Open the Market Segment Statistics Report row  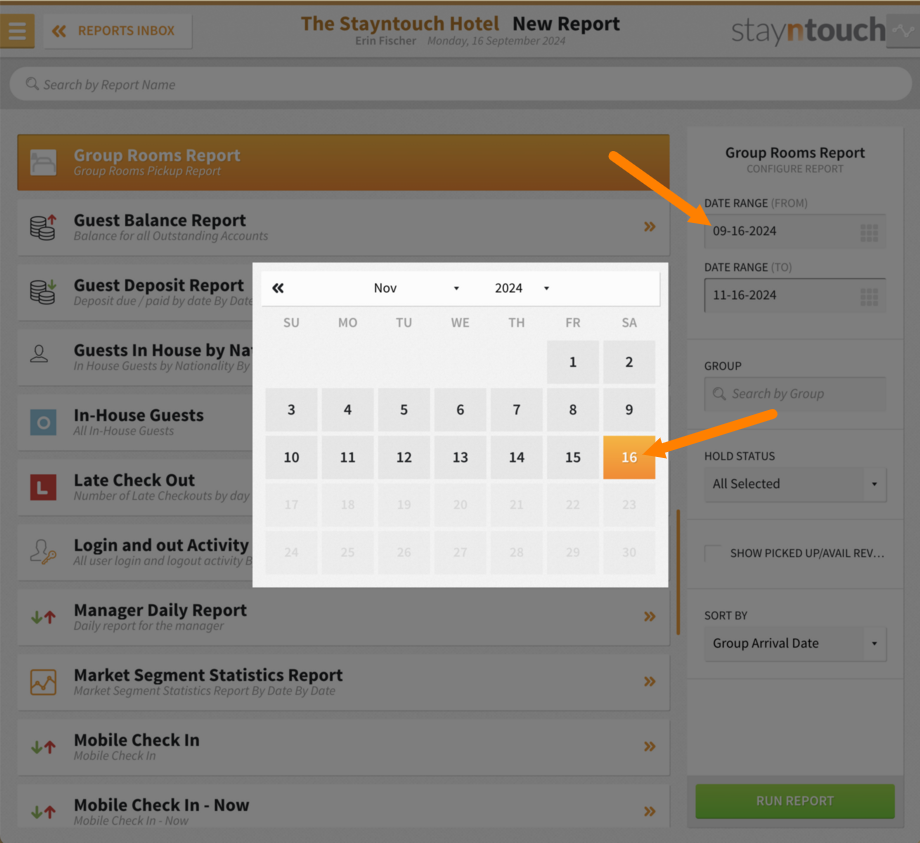click(x=343, y=682)
